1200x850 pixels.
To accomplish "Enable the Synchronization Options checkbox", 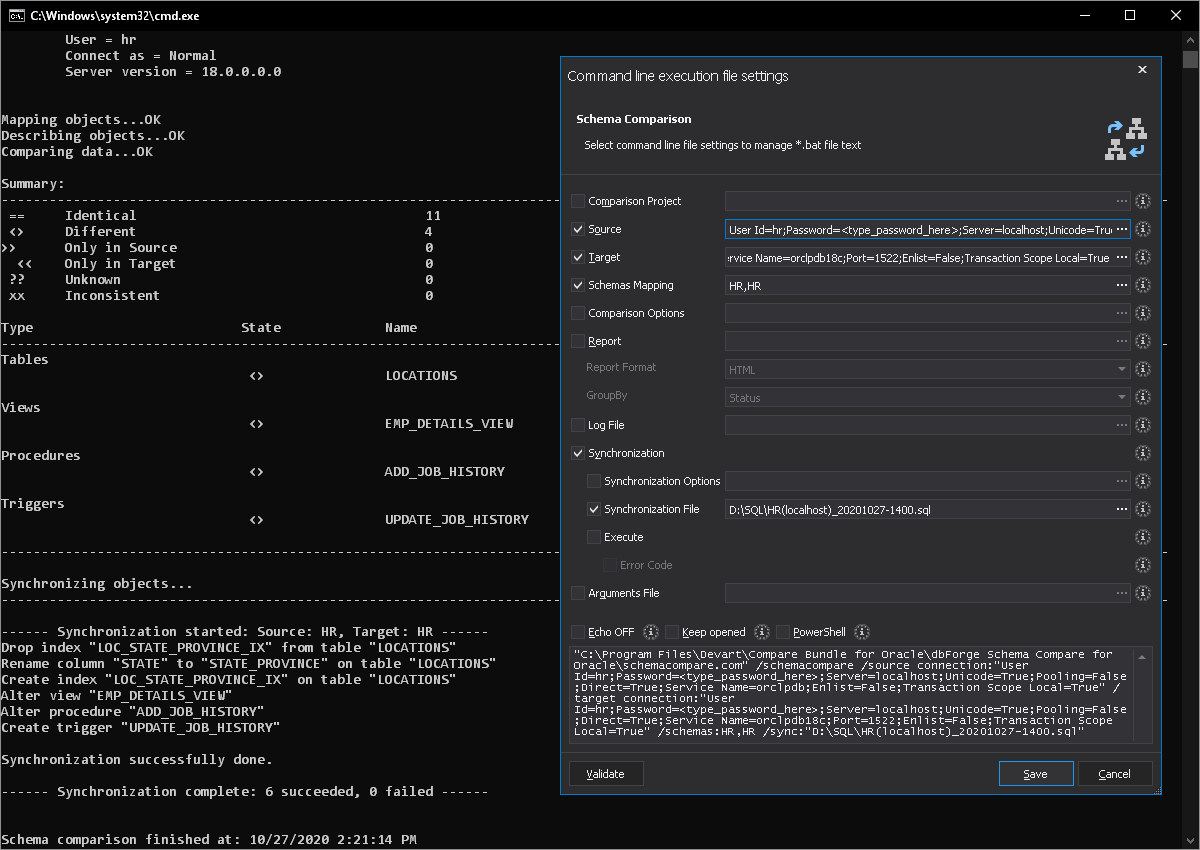I will 594,481.
